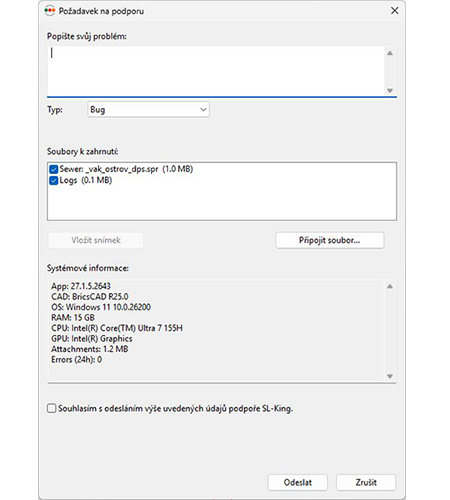The width and height of the screenshot is (450, 500).
Task: Click the app icon in the title bar
Action: pos(50,11)
